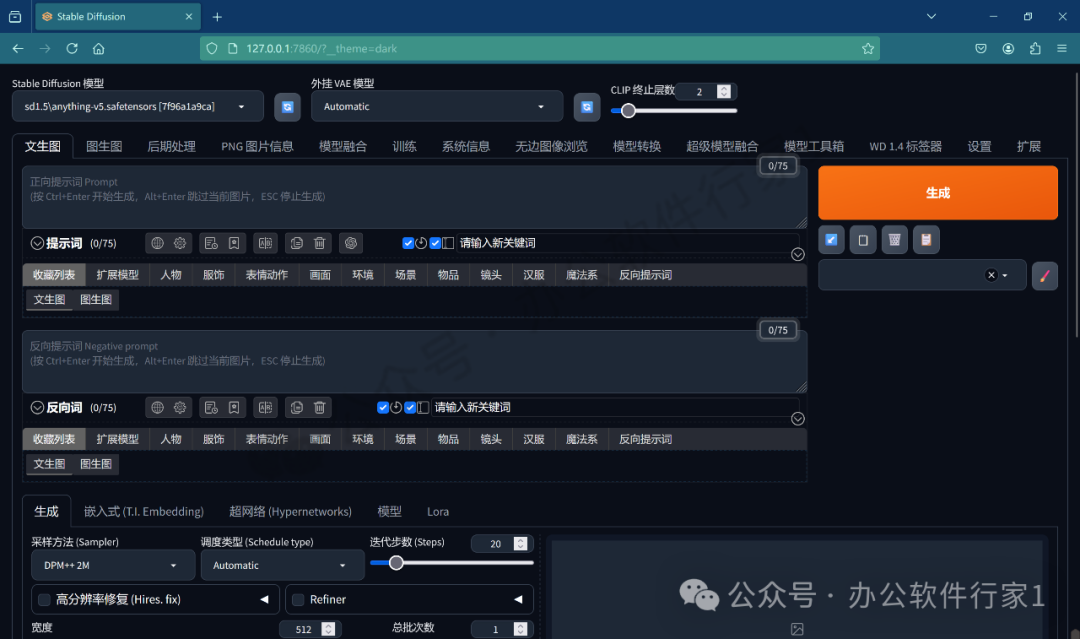Open the WD 1.4 标签器 tab
This screenshot has width=1080, height=639.
905,145
